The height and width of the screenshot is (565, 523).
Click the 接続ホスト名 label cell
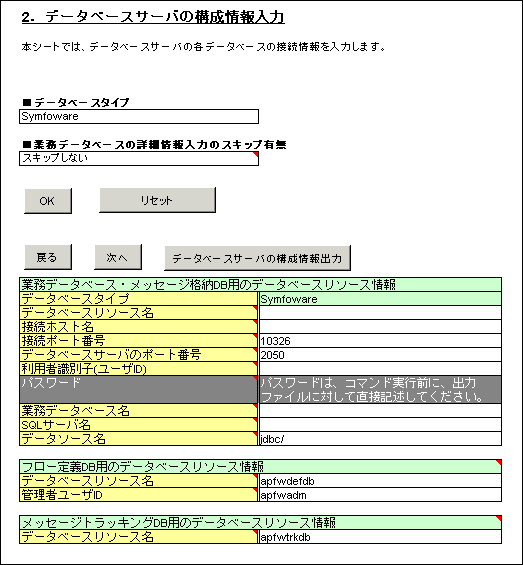(x=139, y=327)
